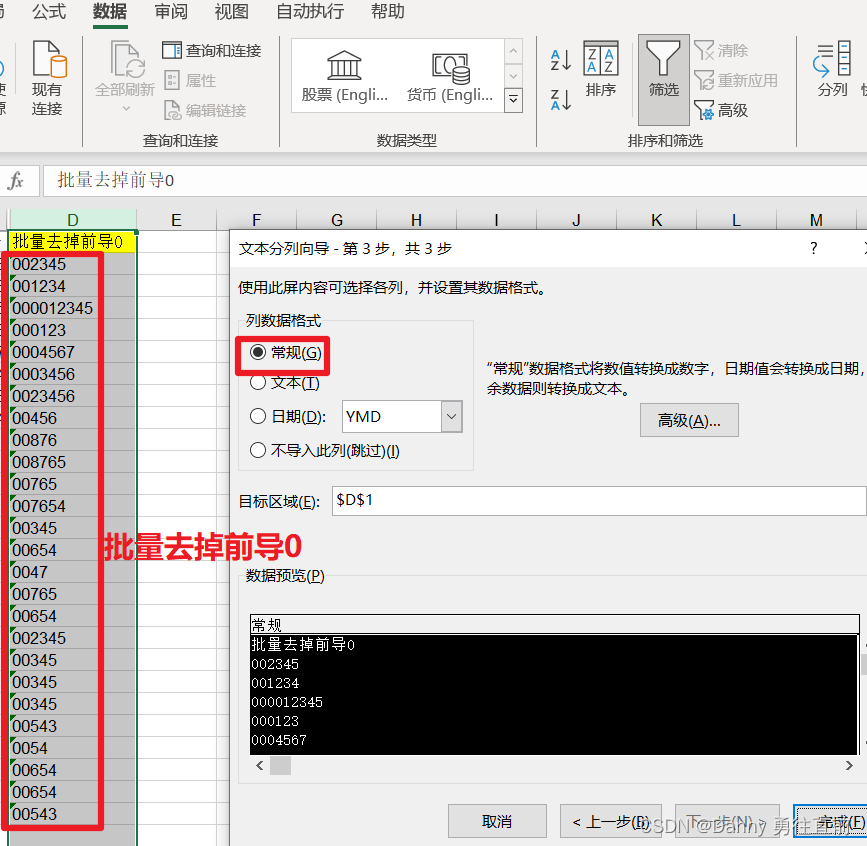Click the cell containing 0004567
This screenshot has width=867, height=846.
(72, 352)
